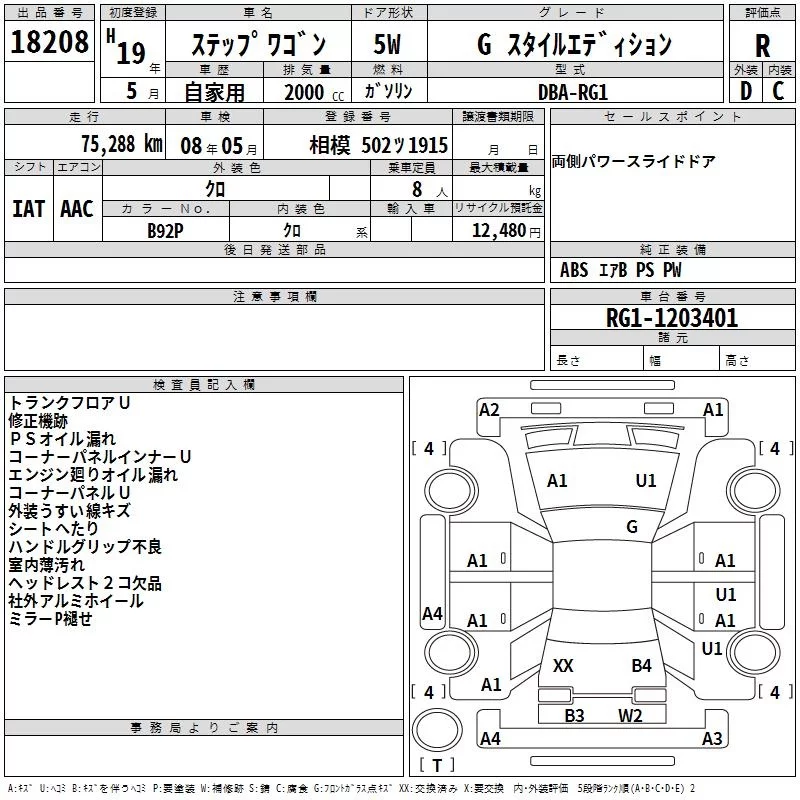Select the 純正装備 header
The height and width of the screenshot is (800, 800).
[672, 249]
